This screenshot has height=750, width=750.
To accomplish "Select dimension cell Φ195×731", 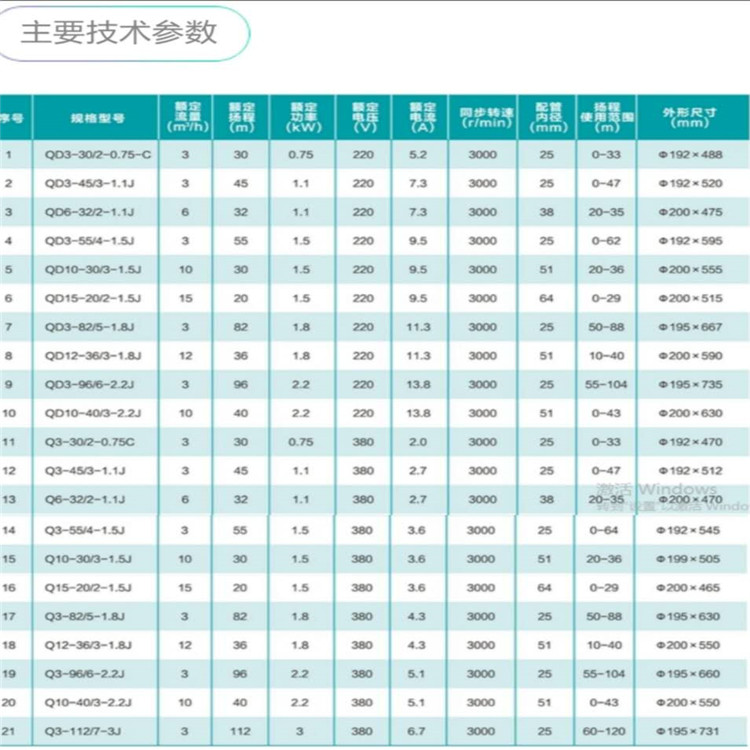I will pyautogui.click(x=690, y=730).
